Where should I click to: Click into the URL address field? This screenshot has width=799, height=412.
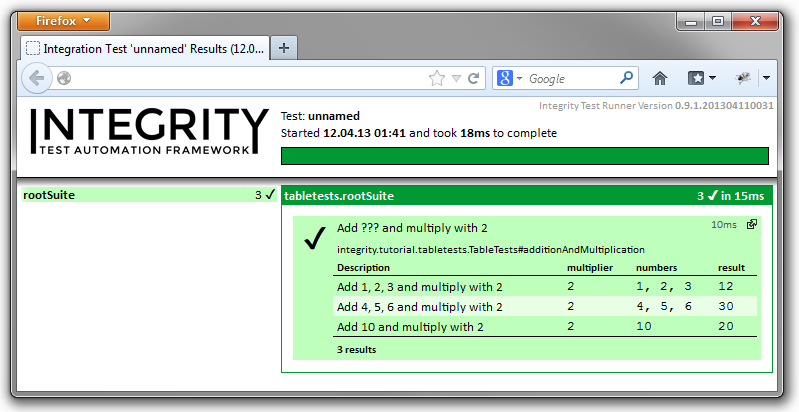coord(240,78)
